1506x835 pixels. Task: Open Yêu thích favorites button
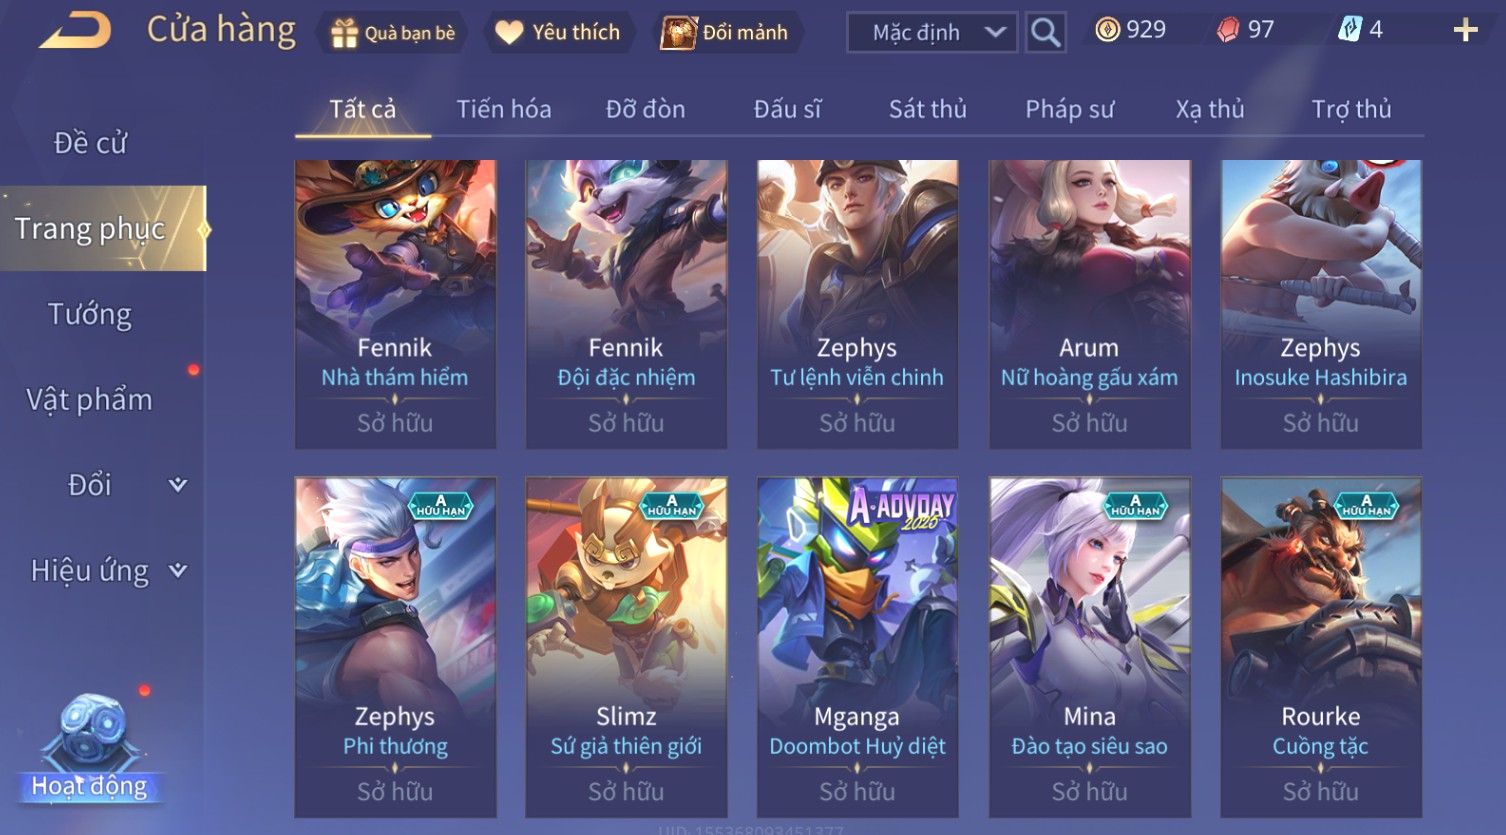[x=558, y=33]
